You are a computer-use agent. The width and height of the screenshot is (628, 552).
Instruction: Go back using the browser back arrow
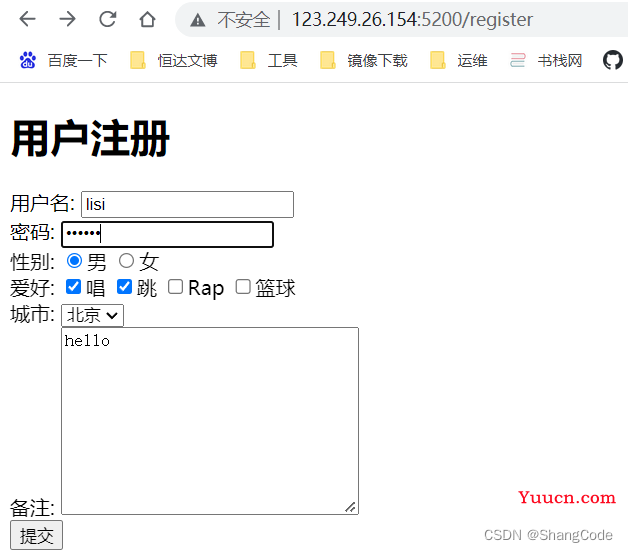27,19
